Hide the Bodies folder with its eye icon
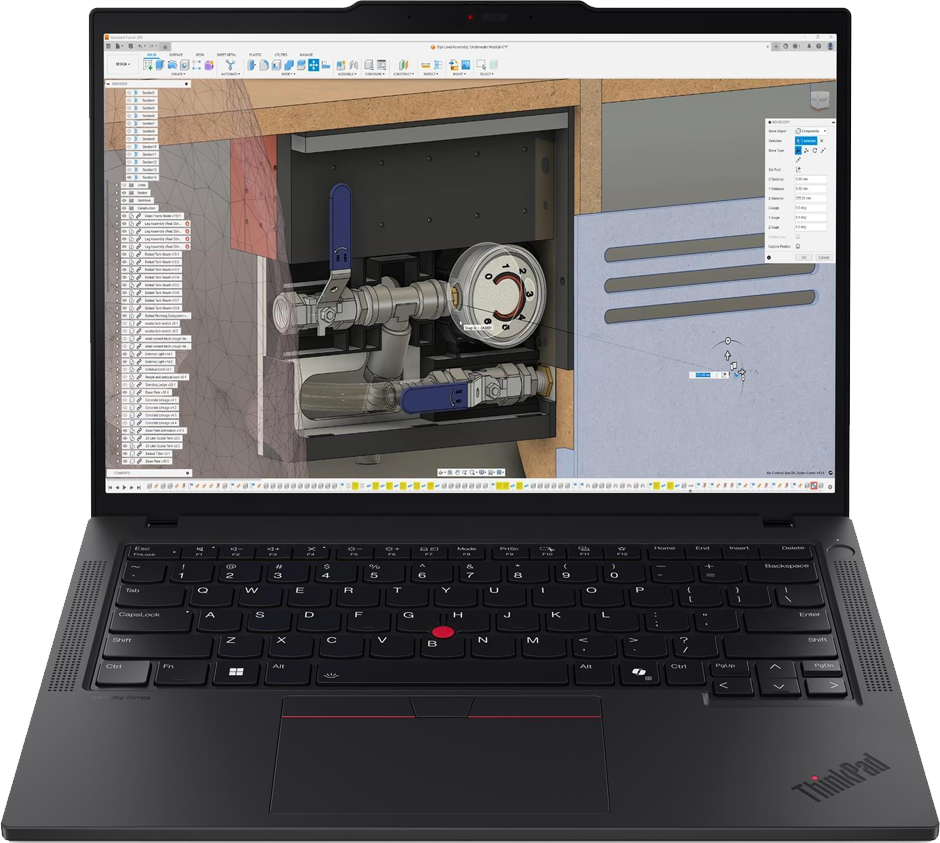The width and height of the screenshot is (940, 843). click(123, 193)
